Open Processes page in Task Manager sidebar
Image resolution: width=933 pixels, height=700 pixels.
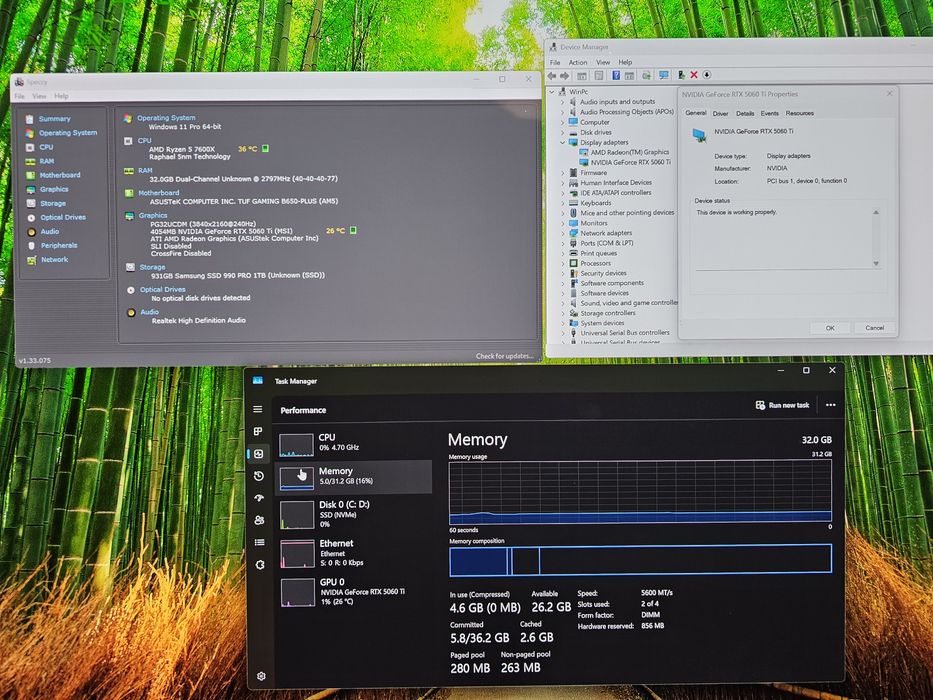click(x=258, y=432)
